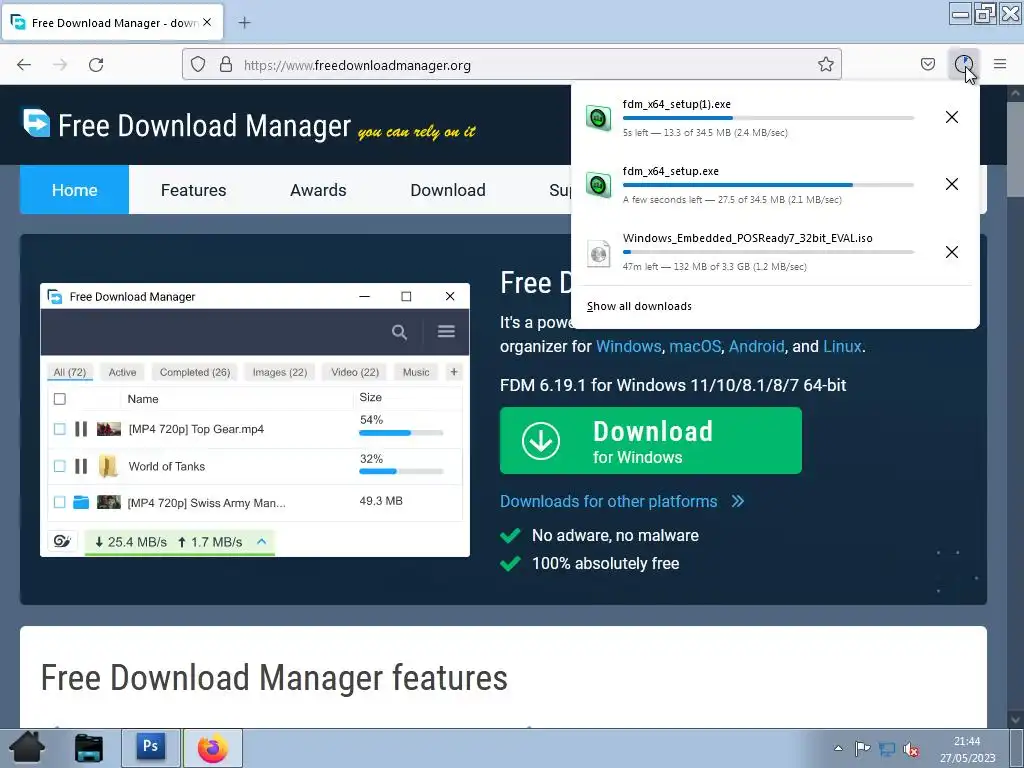Open the tracking protection shield icon

coord(198,64)
